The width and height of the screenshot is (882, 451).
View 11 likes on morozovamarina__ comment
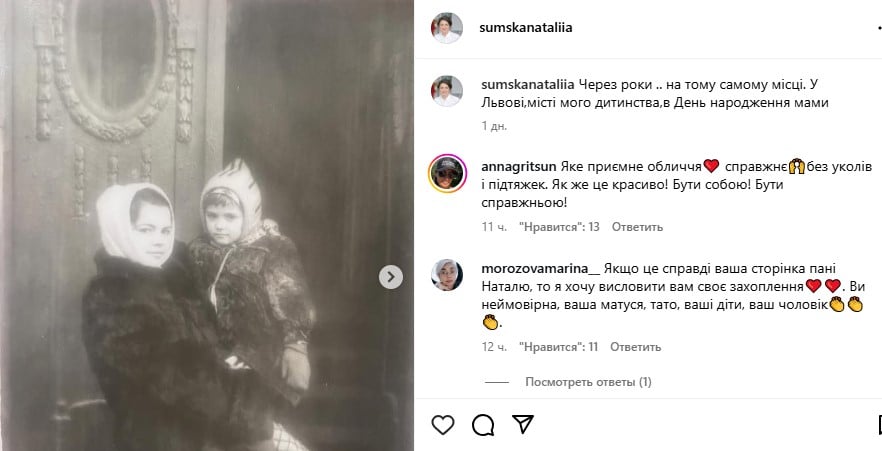(558, 347)
